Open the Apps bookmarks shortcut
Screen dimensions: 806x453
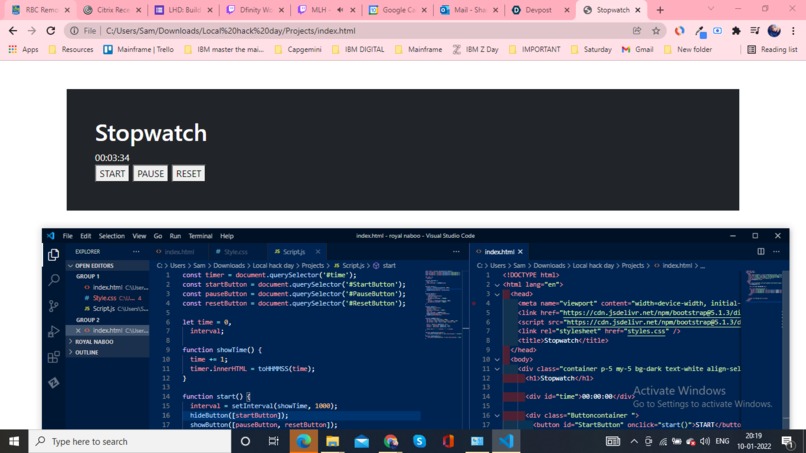[x=23, y=49]
